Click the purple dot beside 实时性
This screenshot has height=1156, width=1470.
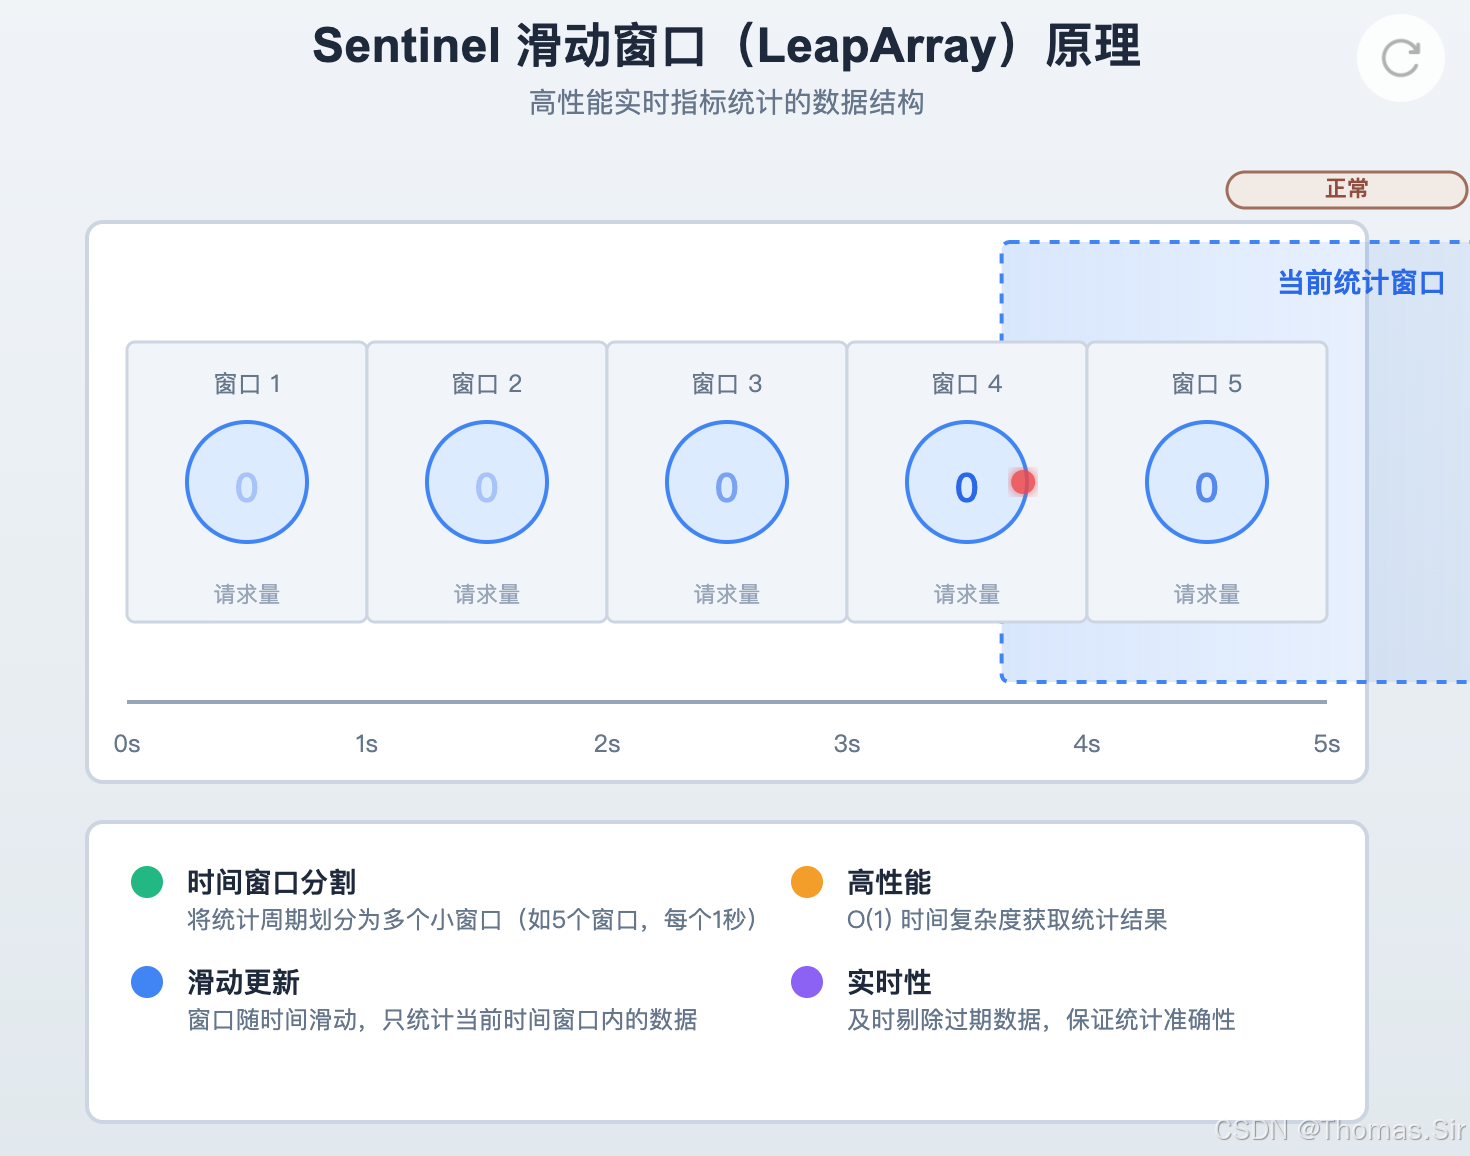(x=807, y=982)
